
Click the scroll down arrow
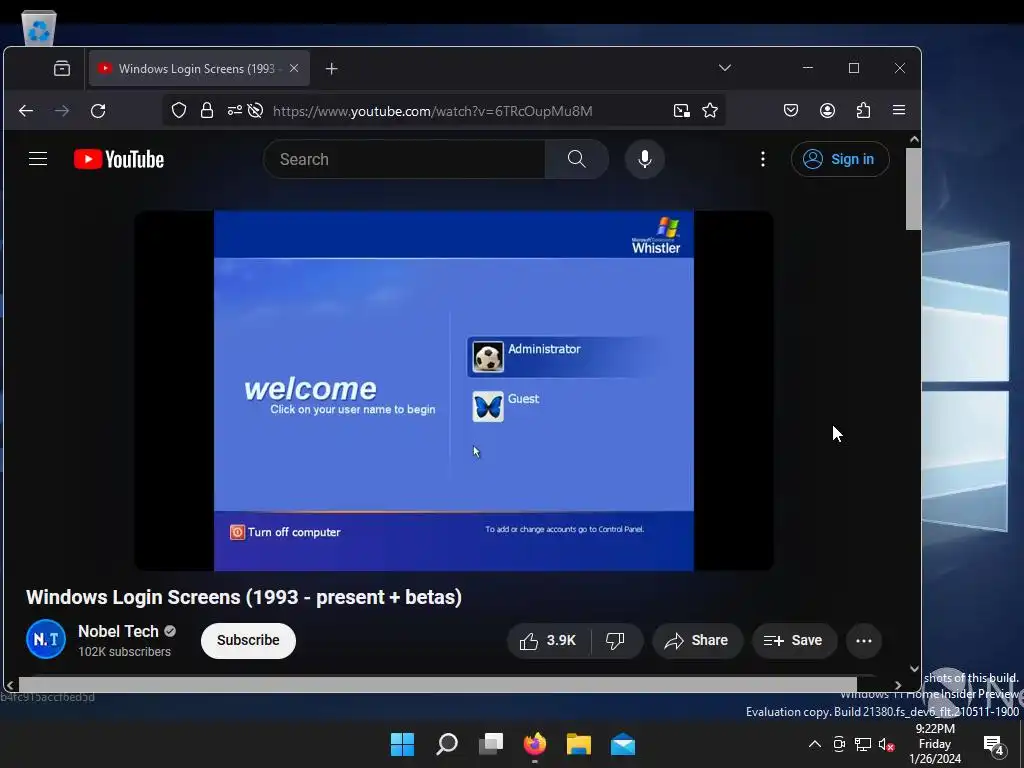(914, 669)
